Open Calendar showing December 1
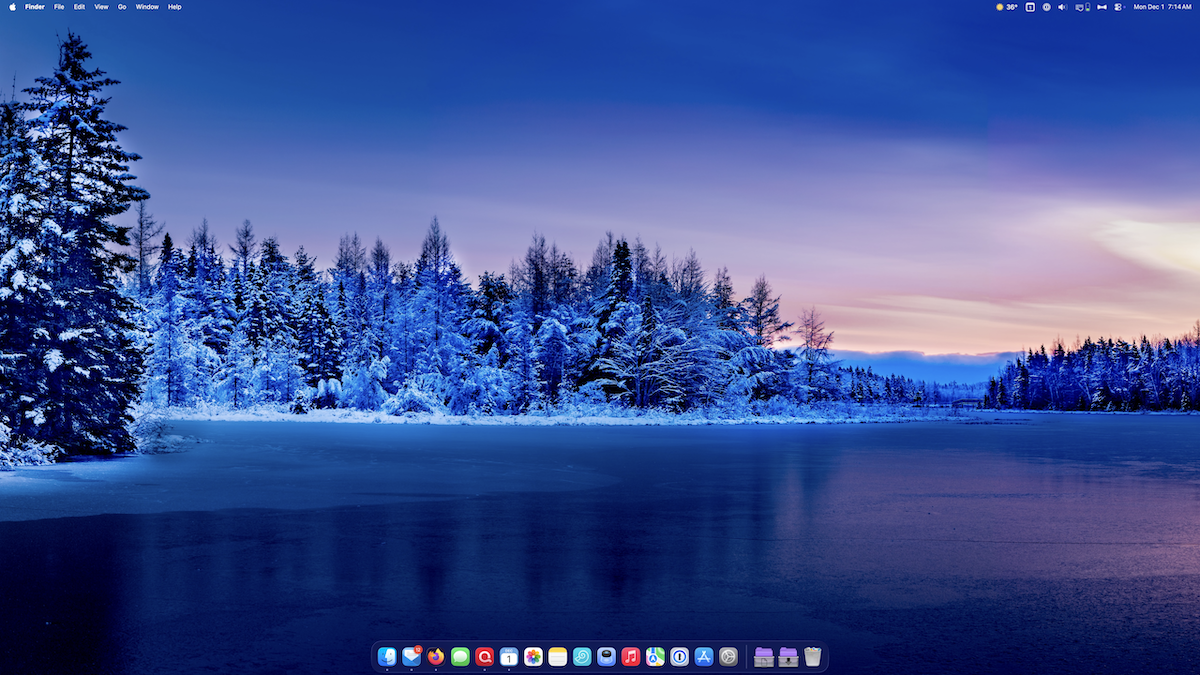This screenshot has width=1200, height=675. coord(510,657)
